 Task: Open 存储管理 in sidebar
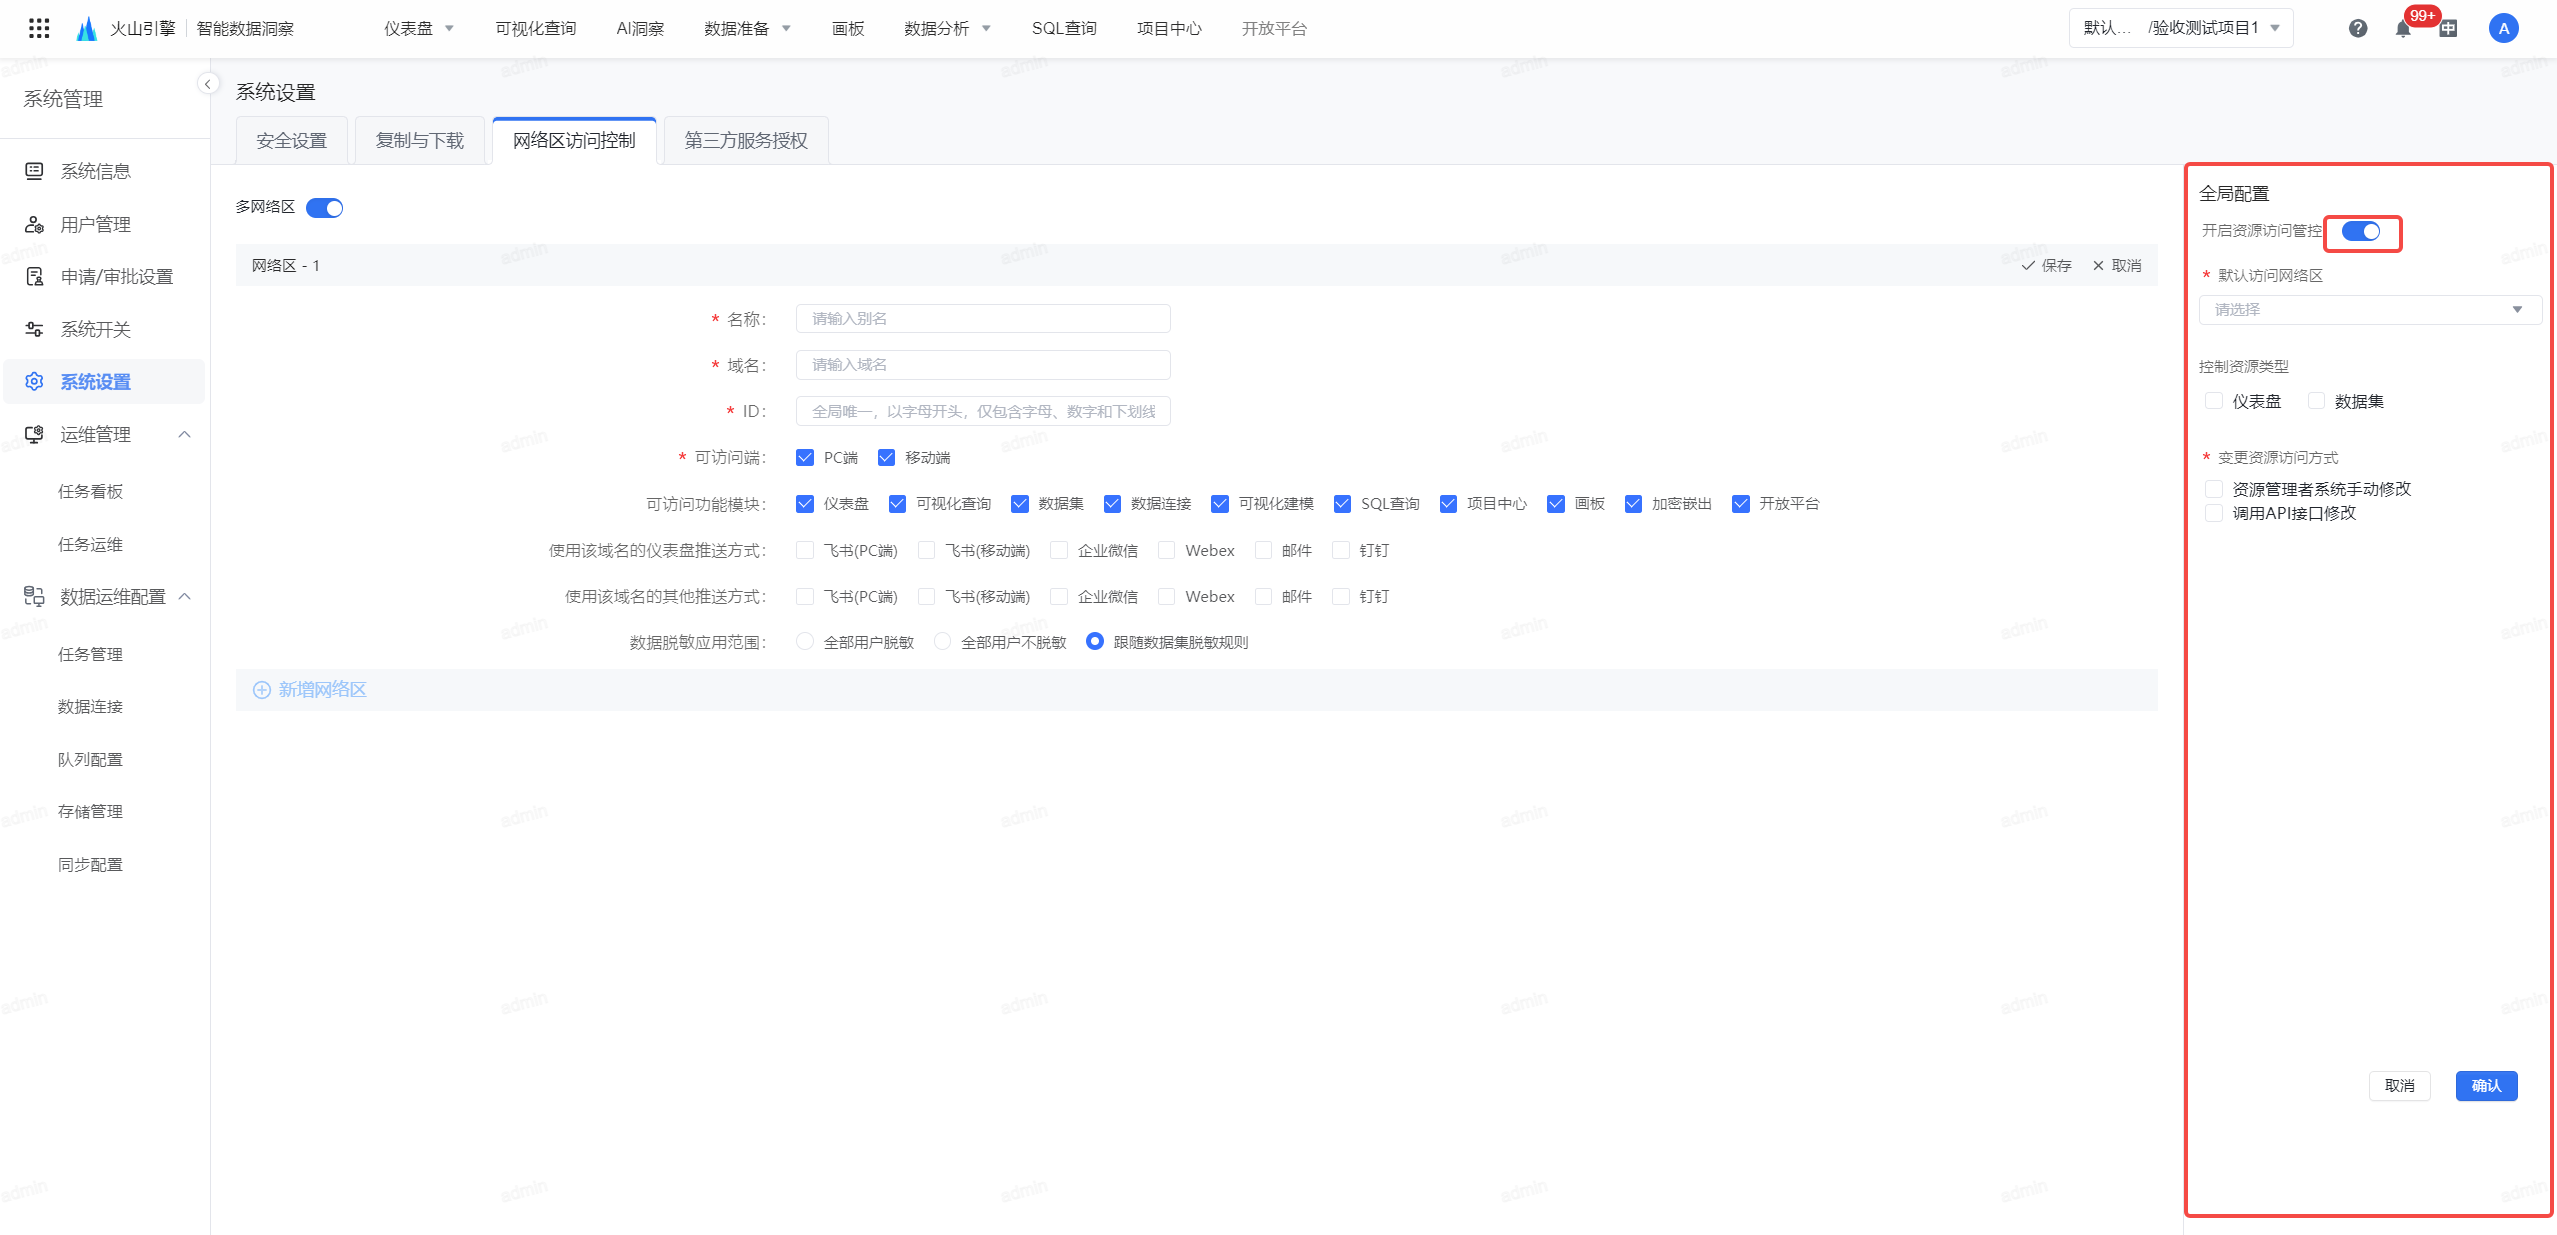(90, 811)
